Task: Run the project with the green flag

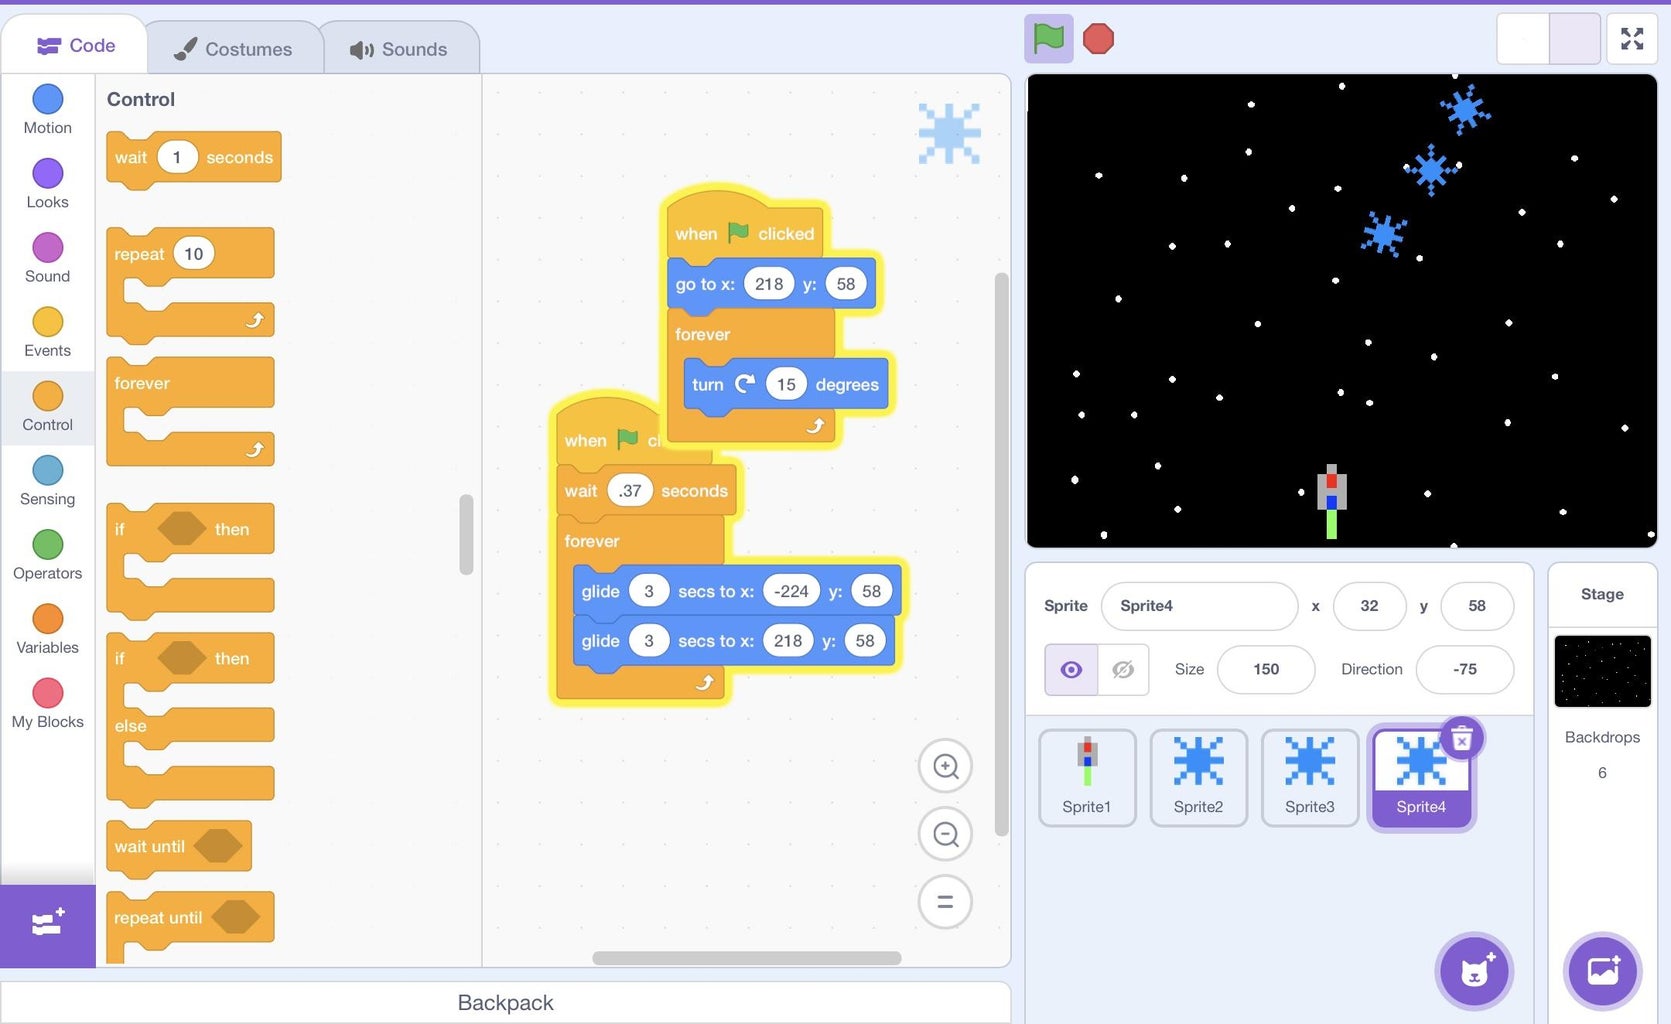Action: click(x=1048, y=38)
